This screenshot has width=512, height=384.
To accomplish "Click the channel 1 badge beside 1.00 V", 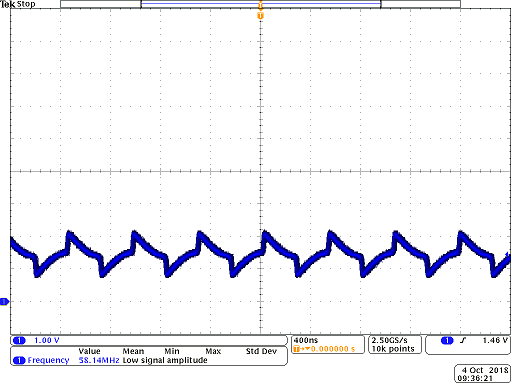I will pyautogui.click(x=19, y=340).
